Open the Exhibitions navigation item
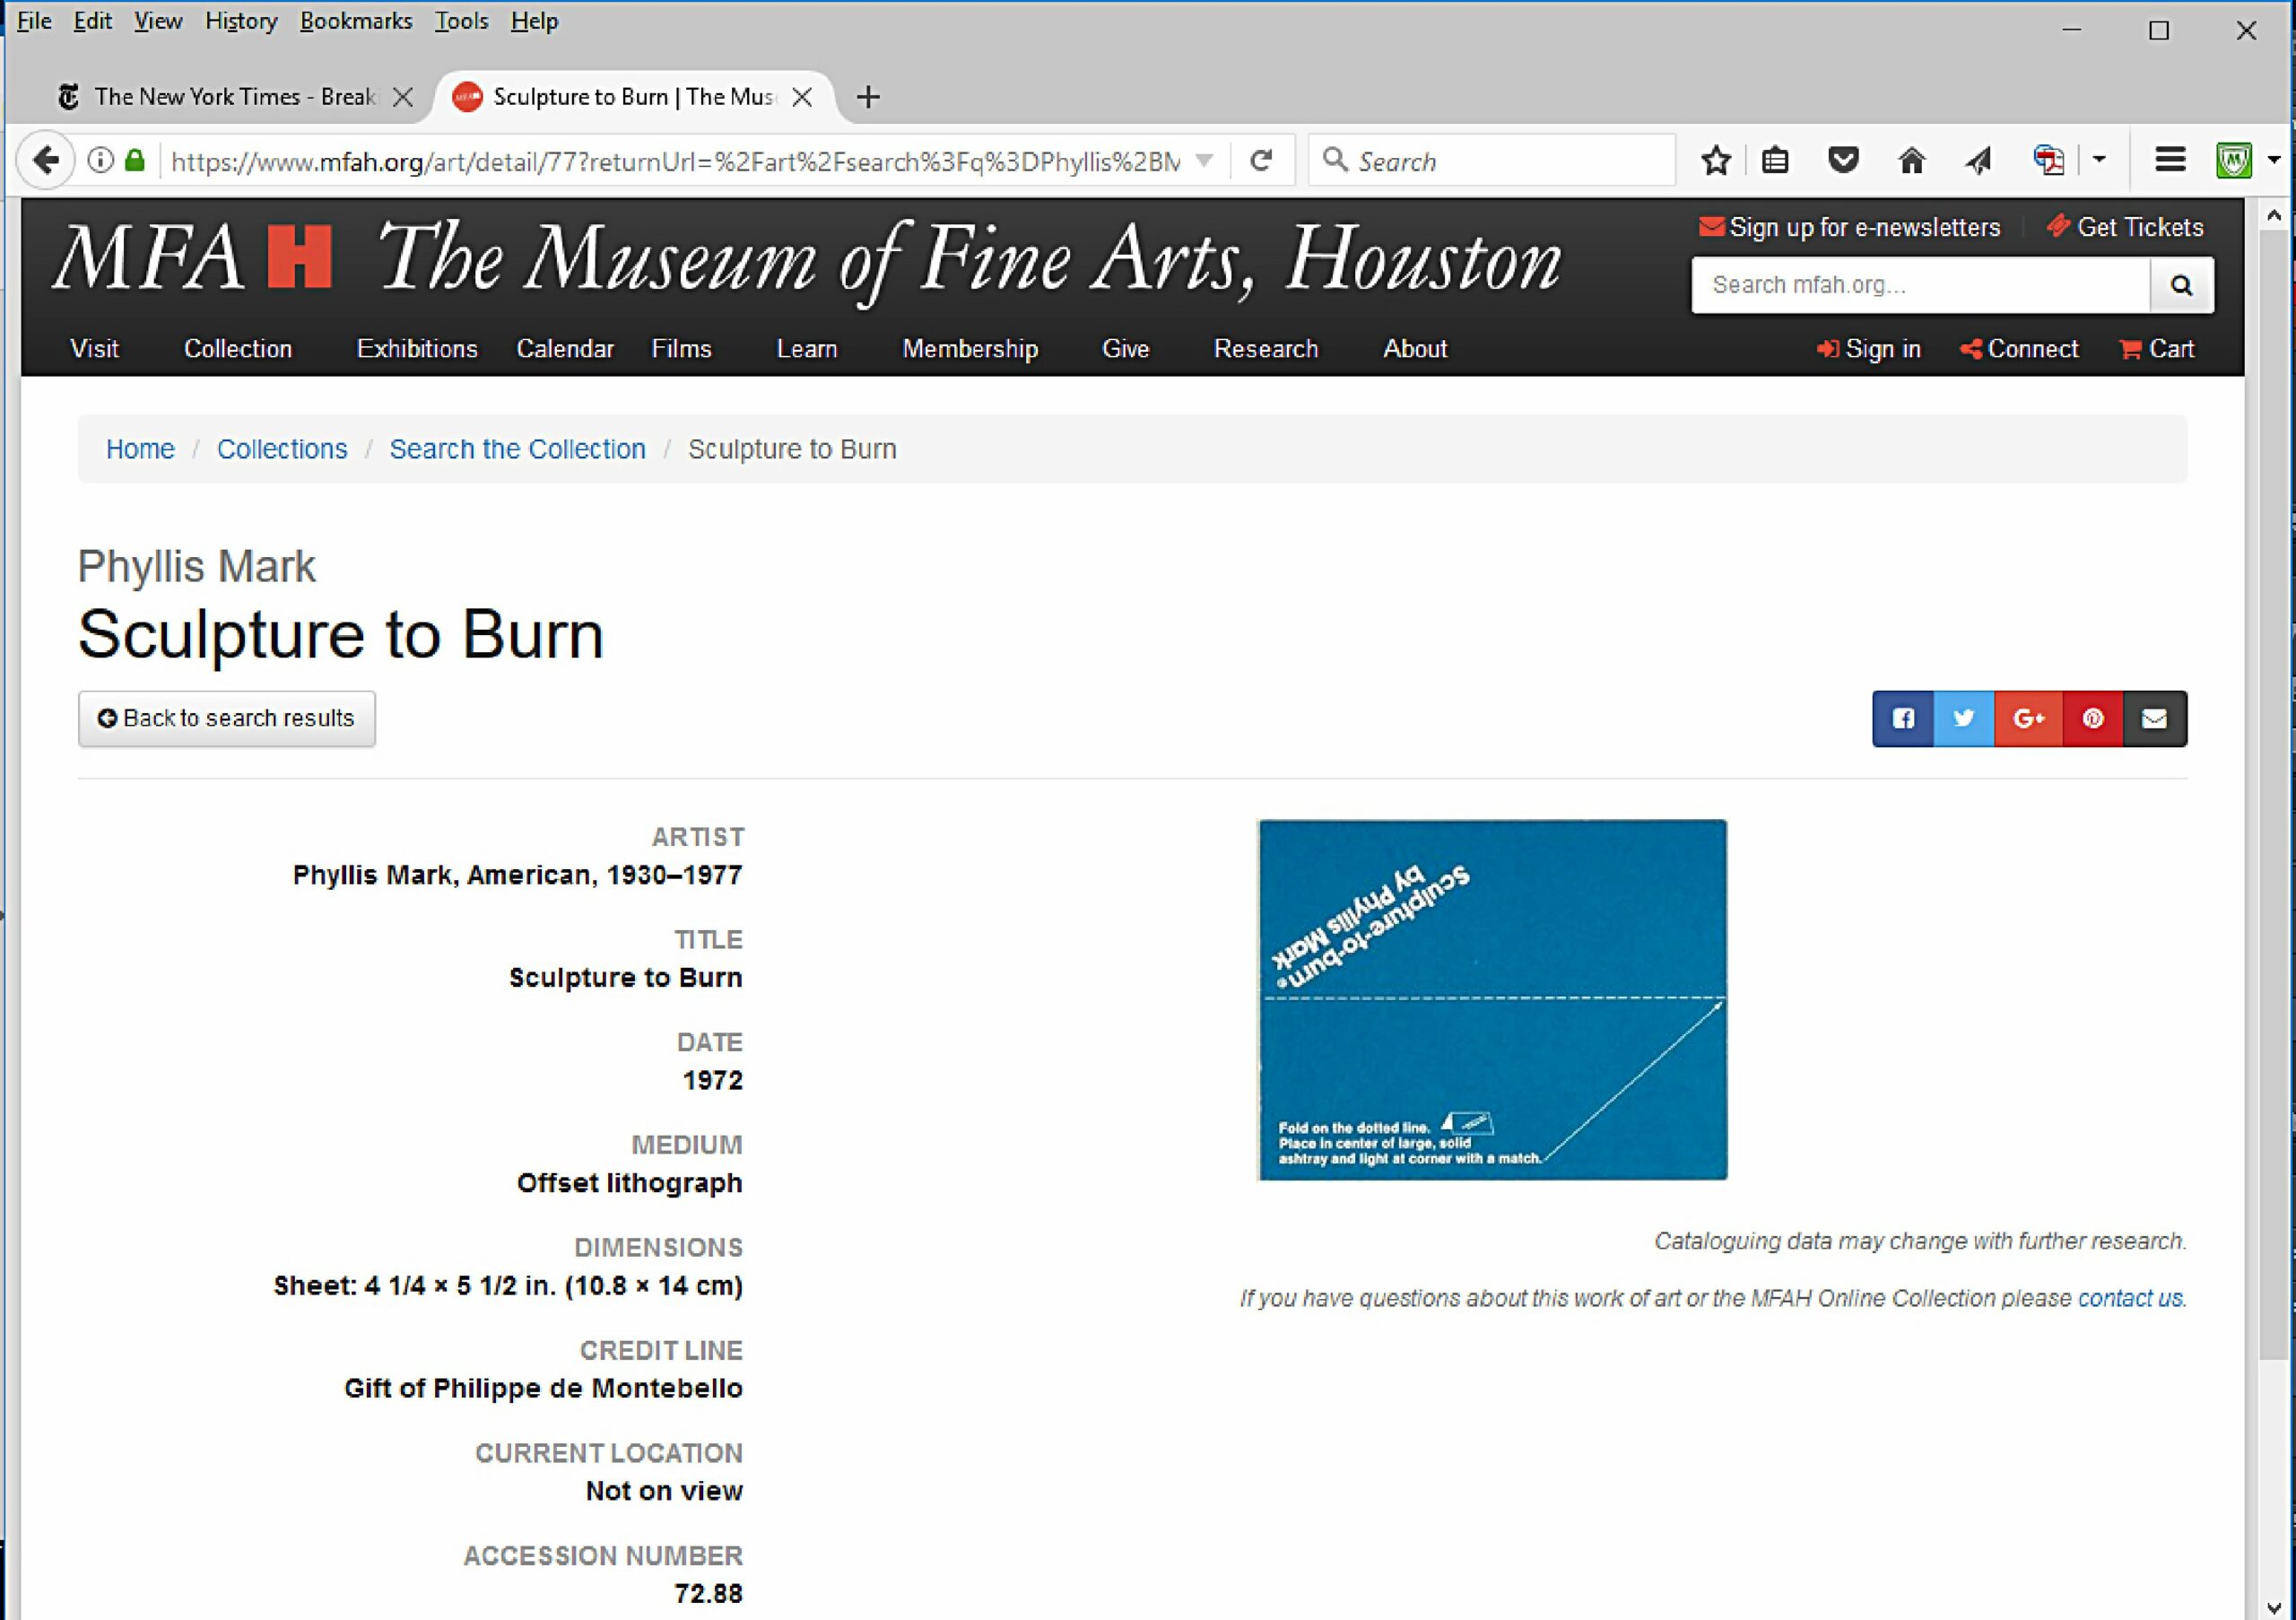 tap(417, 349)
